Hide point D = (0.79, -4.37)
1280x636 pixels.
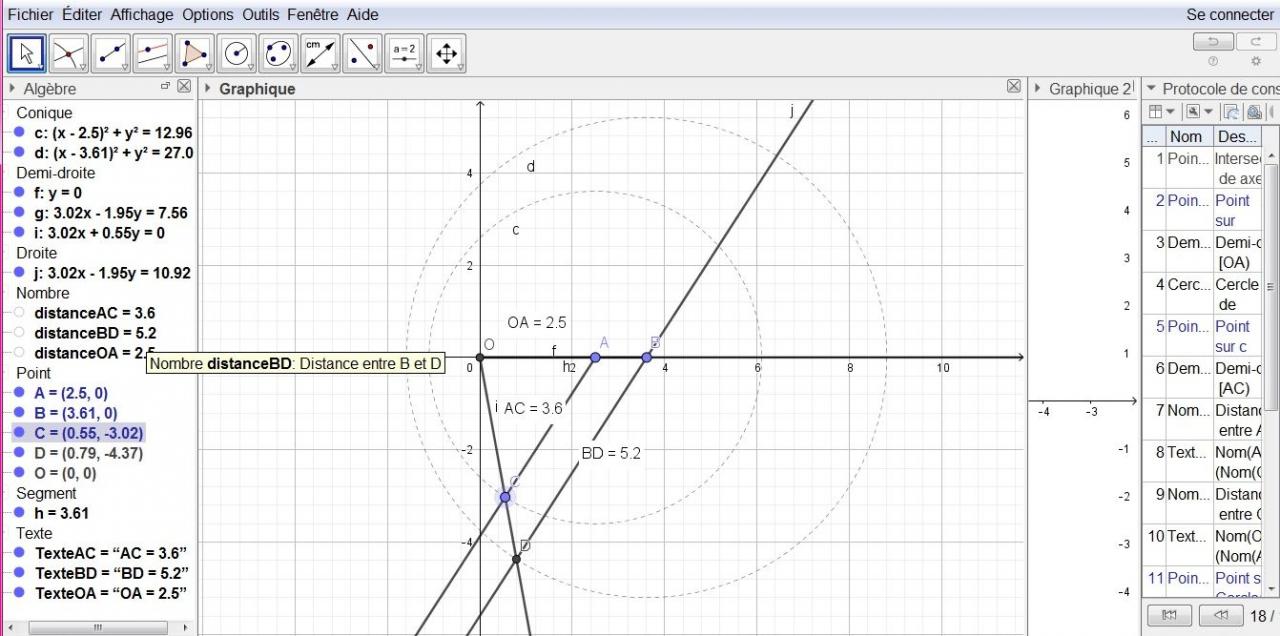(x=19, y=452)
